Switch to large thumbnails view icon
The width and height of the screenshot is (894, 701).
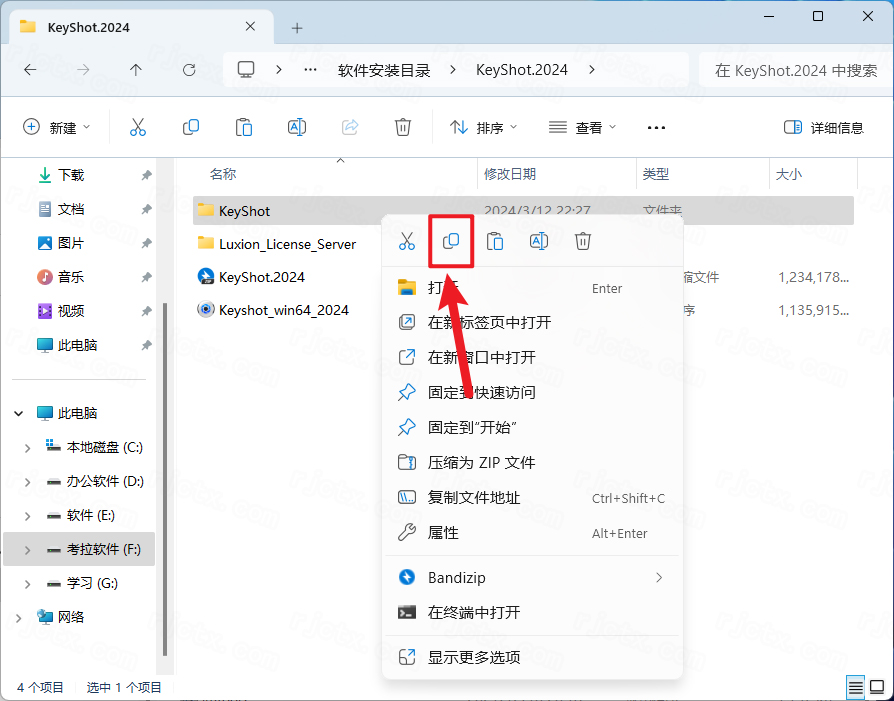pos(877,688)
